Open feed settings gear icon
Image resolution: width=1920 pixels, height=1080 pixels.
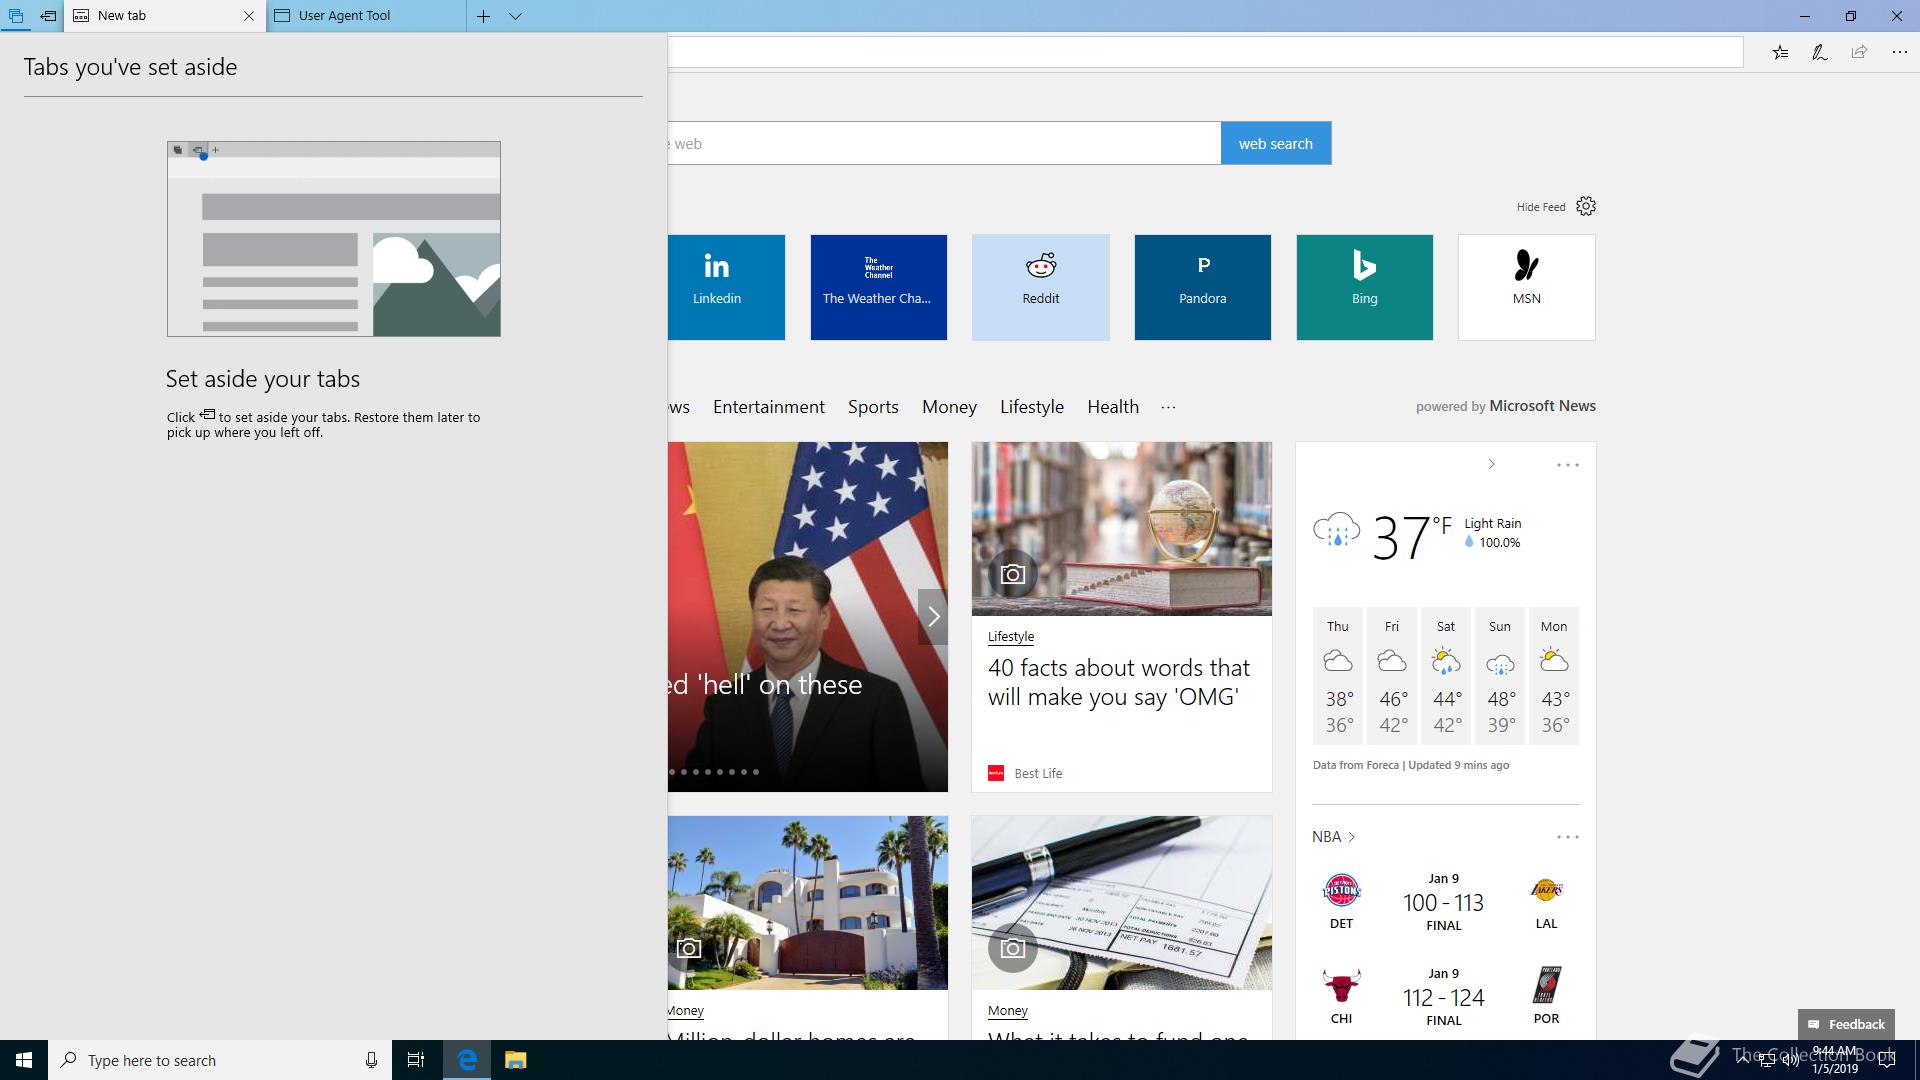click(1586, 206)
